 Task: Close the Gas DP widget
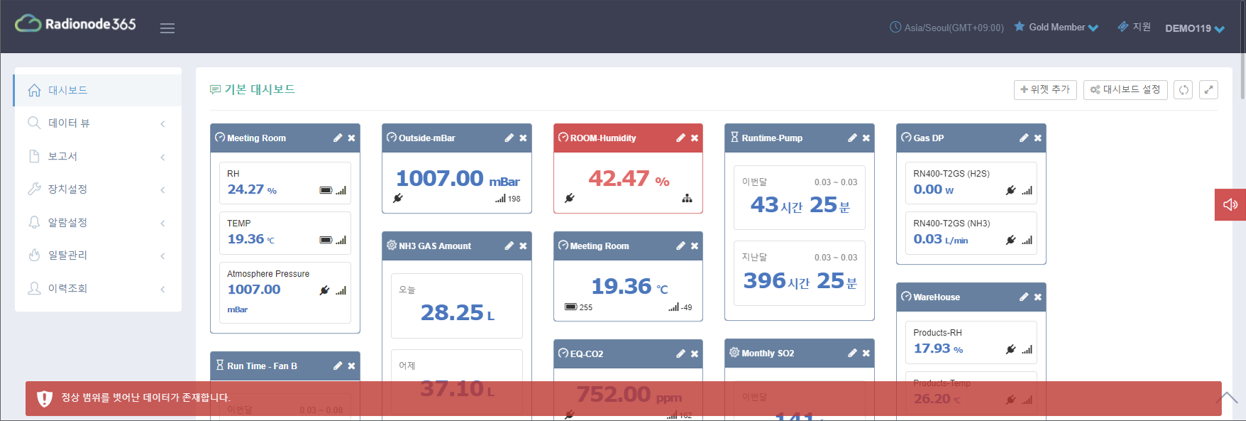coord(1038,138)
